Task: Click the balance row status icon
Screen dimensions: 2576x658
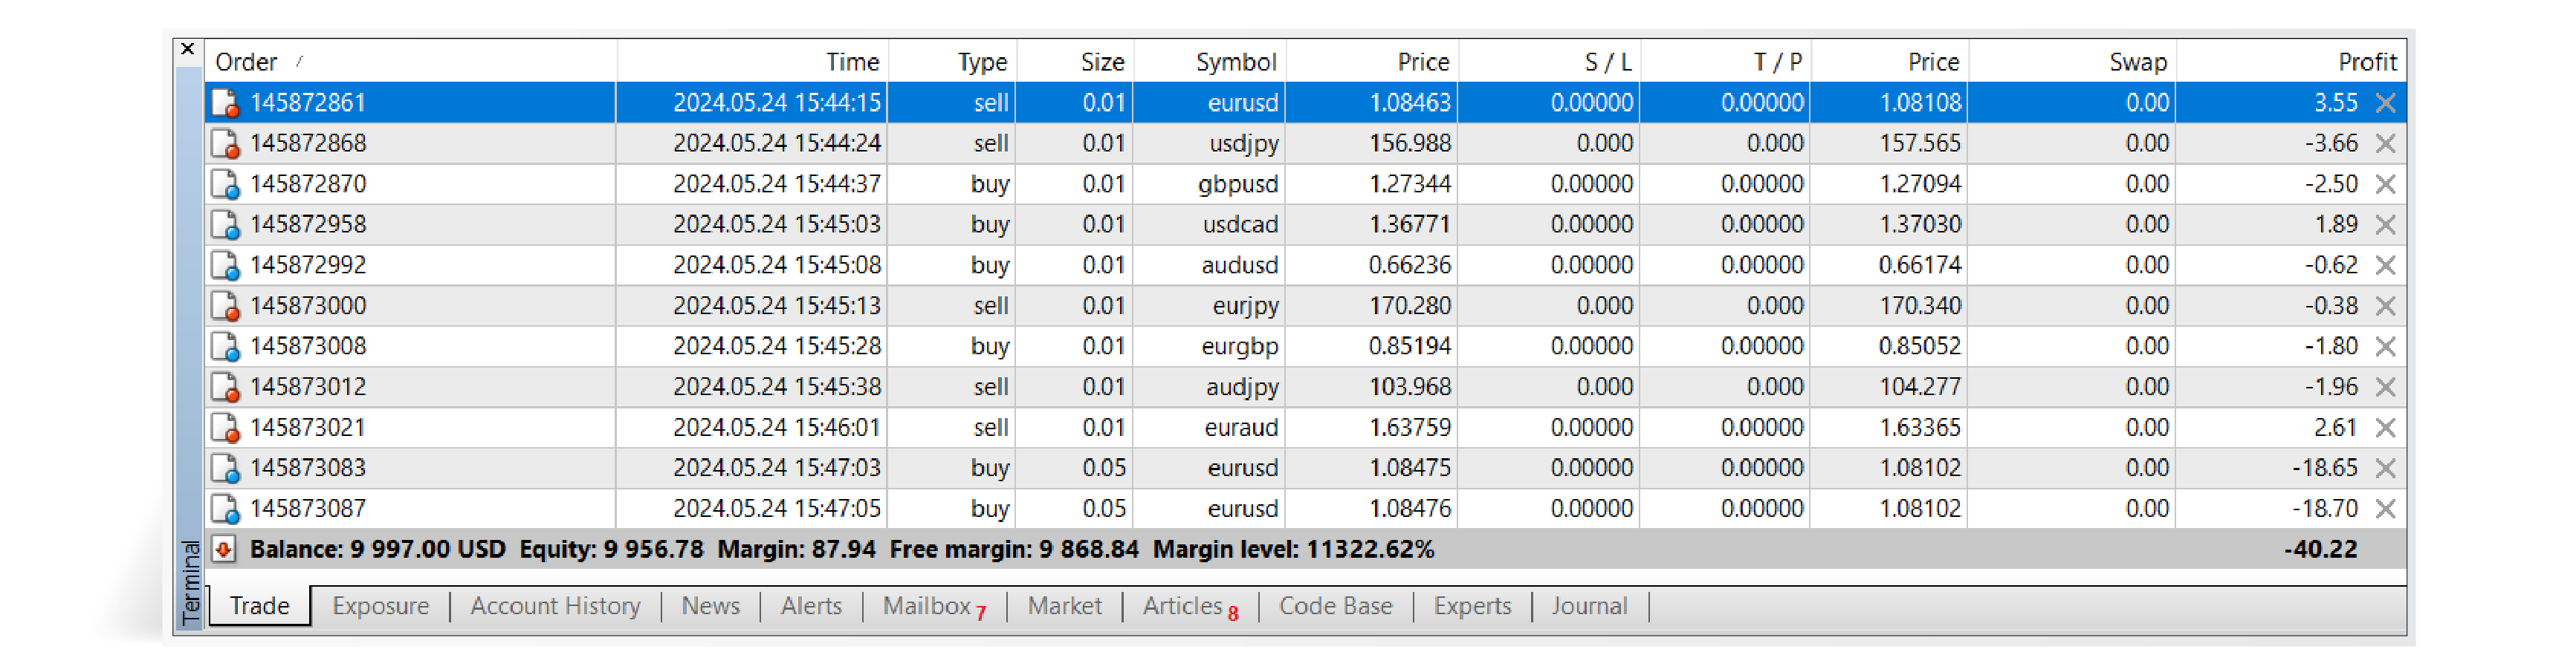Action: click(224, 549)
